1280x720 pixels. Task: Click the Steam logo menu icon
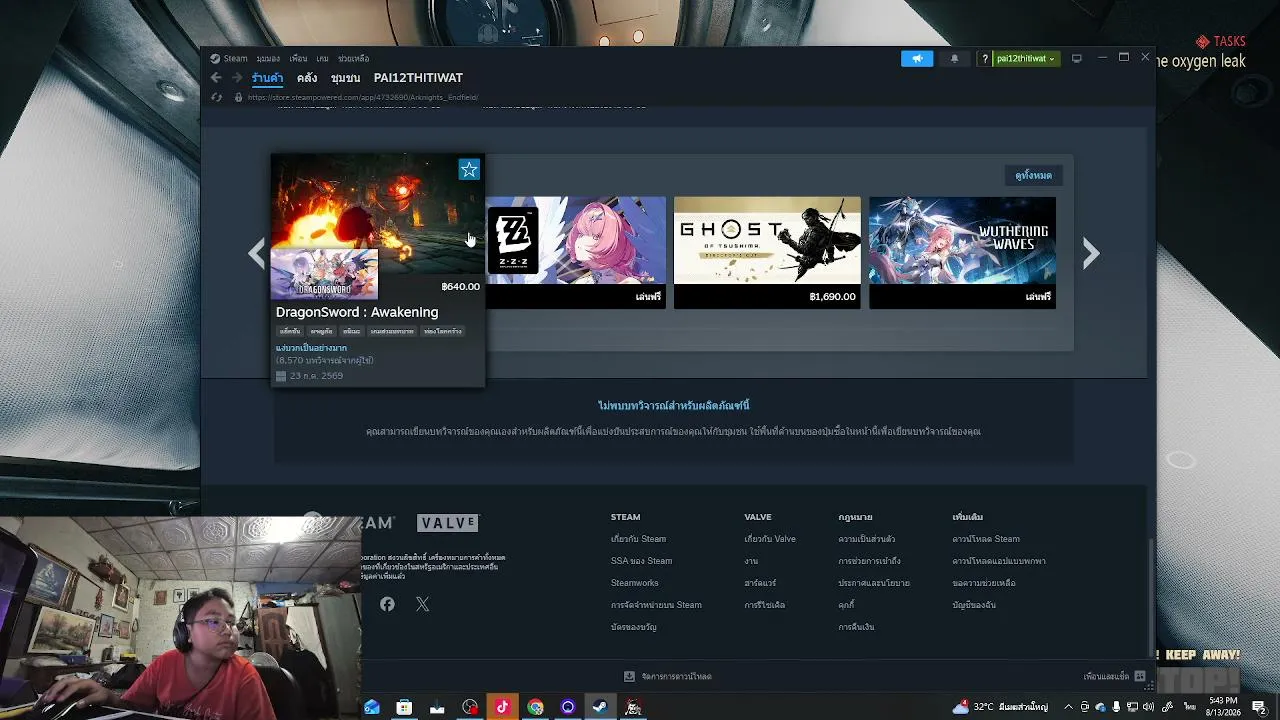tap(215, 58)
